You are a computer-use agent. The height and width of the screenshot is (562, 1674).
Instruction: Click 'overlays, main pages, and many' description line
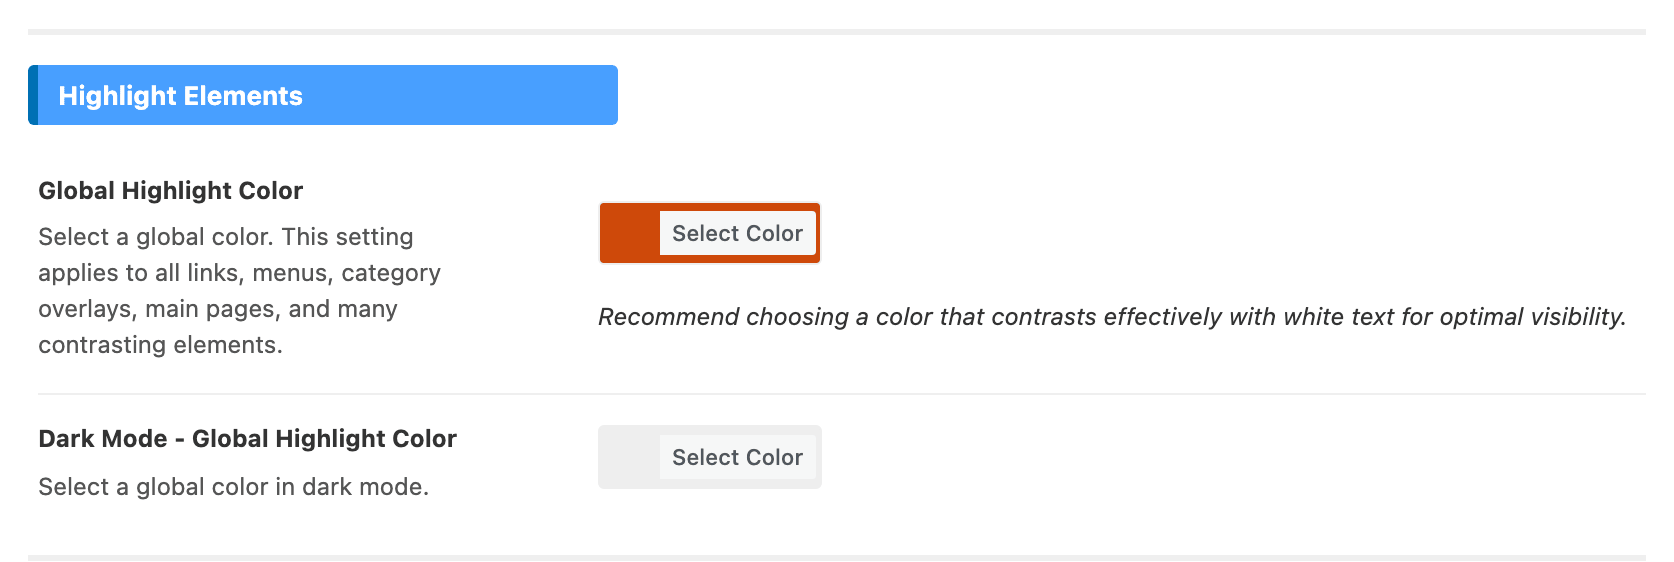pyautogui.click(x=218, y=309)
